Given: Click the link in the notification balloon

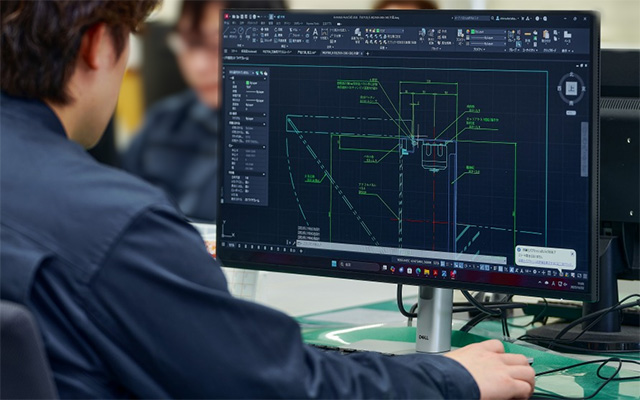Looking at the screenshot, I should [545, 264].
